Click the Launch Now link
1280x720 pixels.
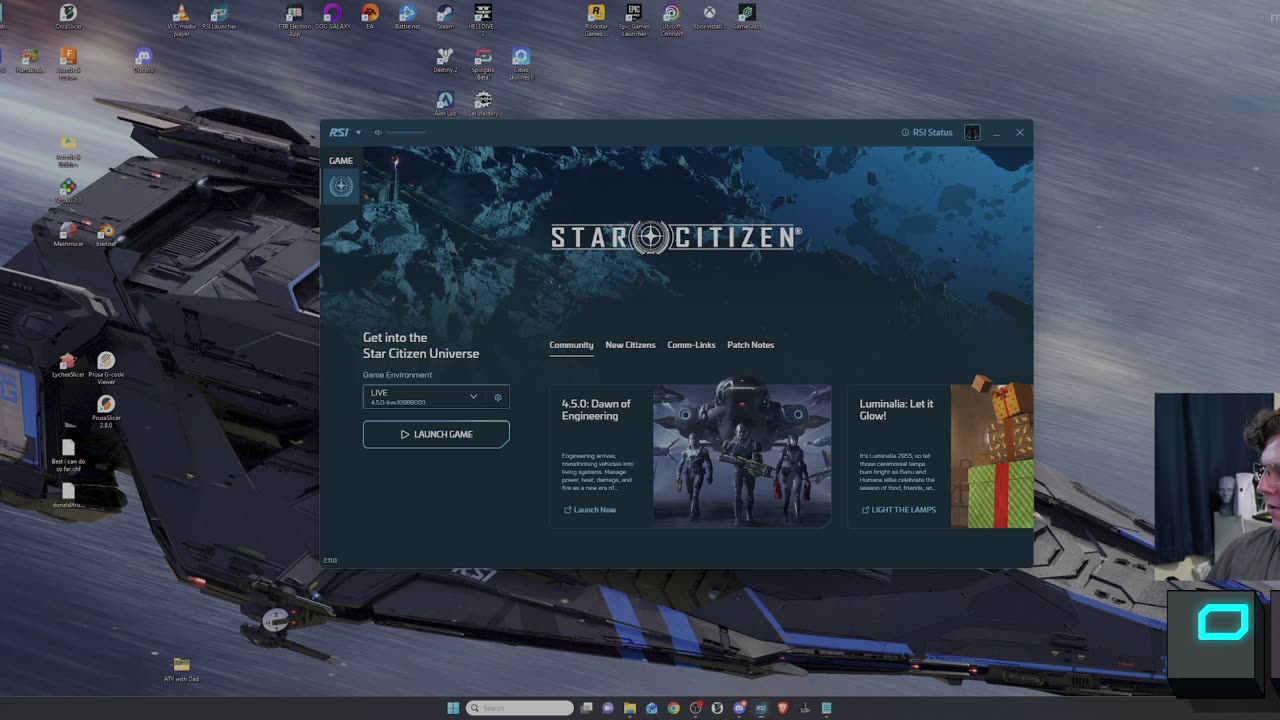pyautogui.click(x=590, y=510)
